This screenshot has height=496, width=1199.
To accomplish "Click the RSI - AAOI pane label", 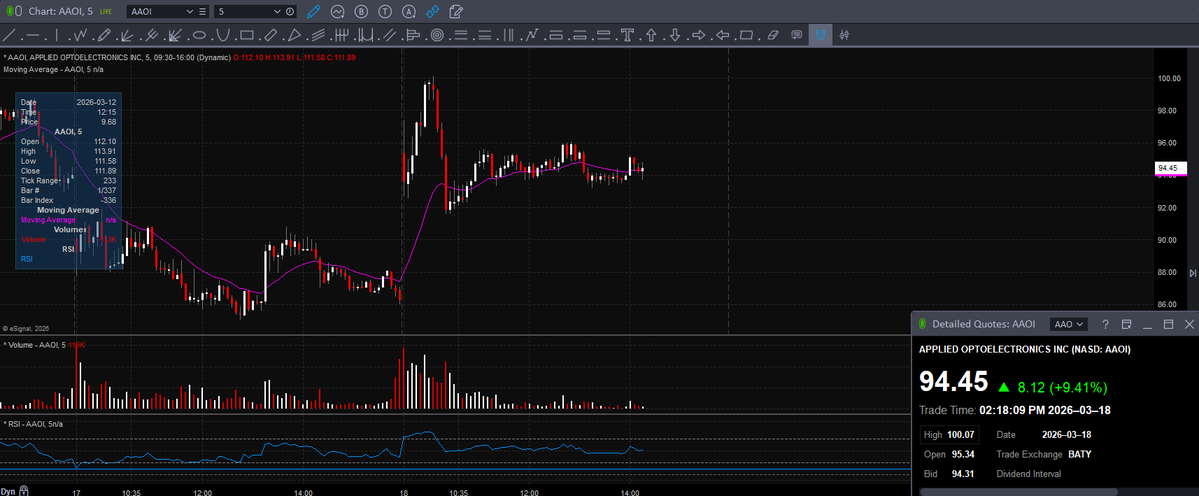I will pos(32,423).
